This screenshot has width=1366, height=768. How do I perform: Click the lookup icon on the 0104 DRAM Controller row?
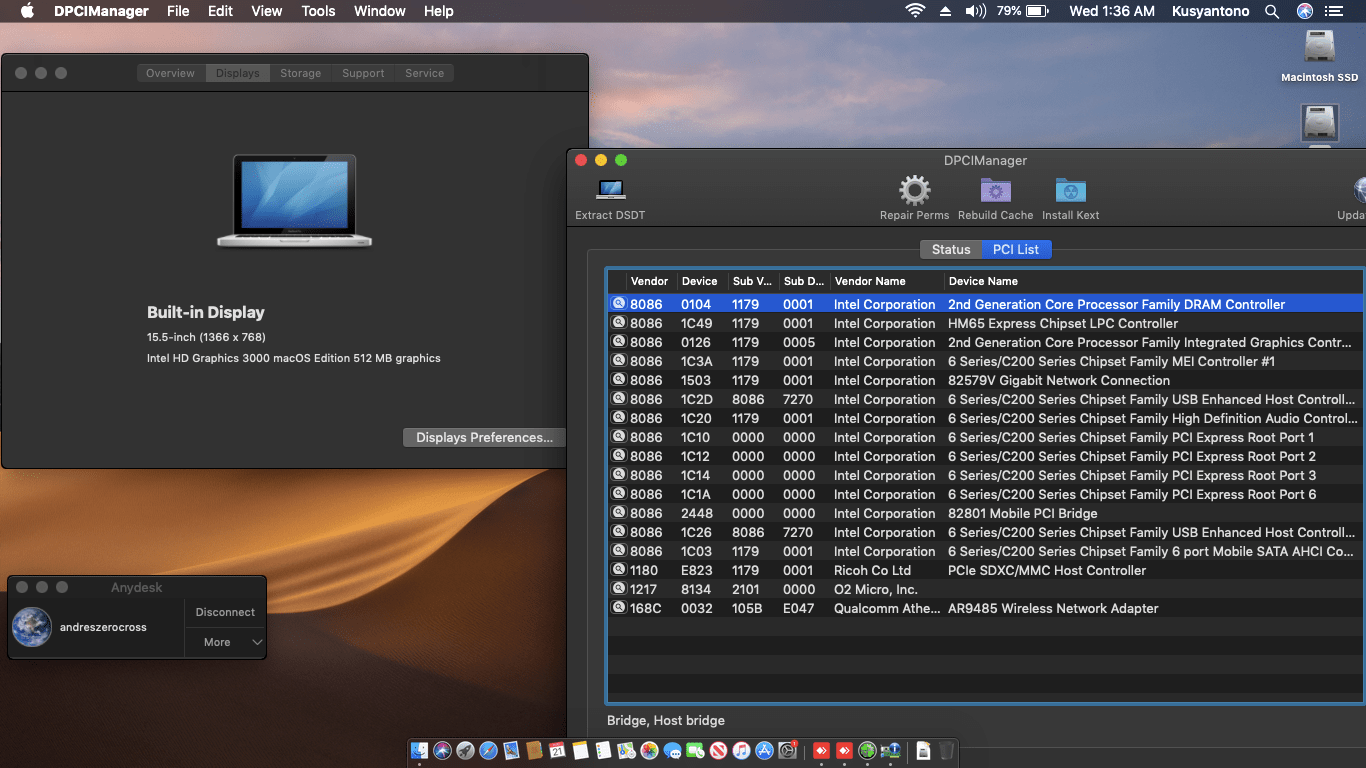619,304
